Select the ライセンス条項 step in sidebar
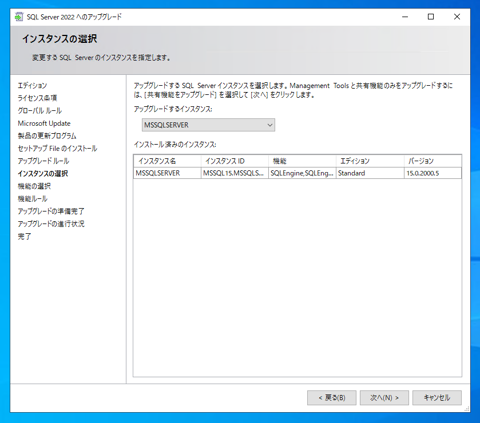The height and width of the screenshot is (423, 480). tap(37, 98)
